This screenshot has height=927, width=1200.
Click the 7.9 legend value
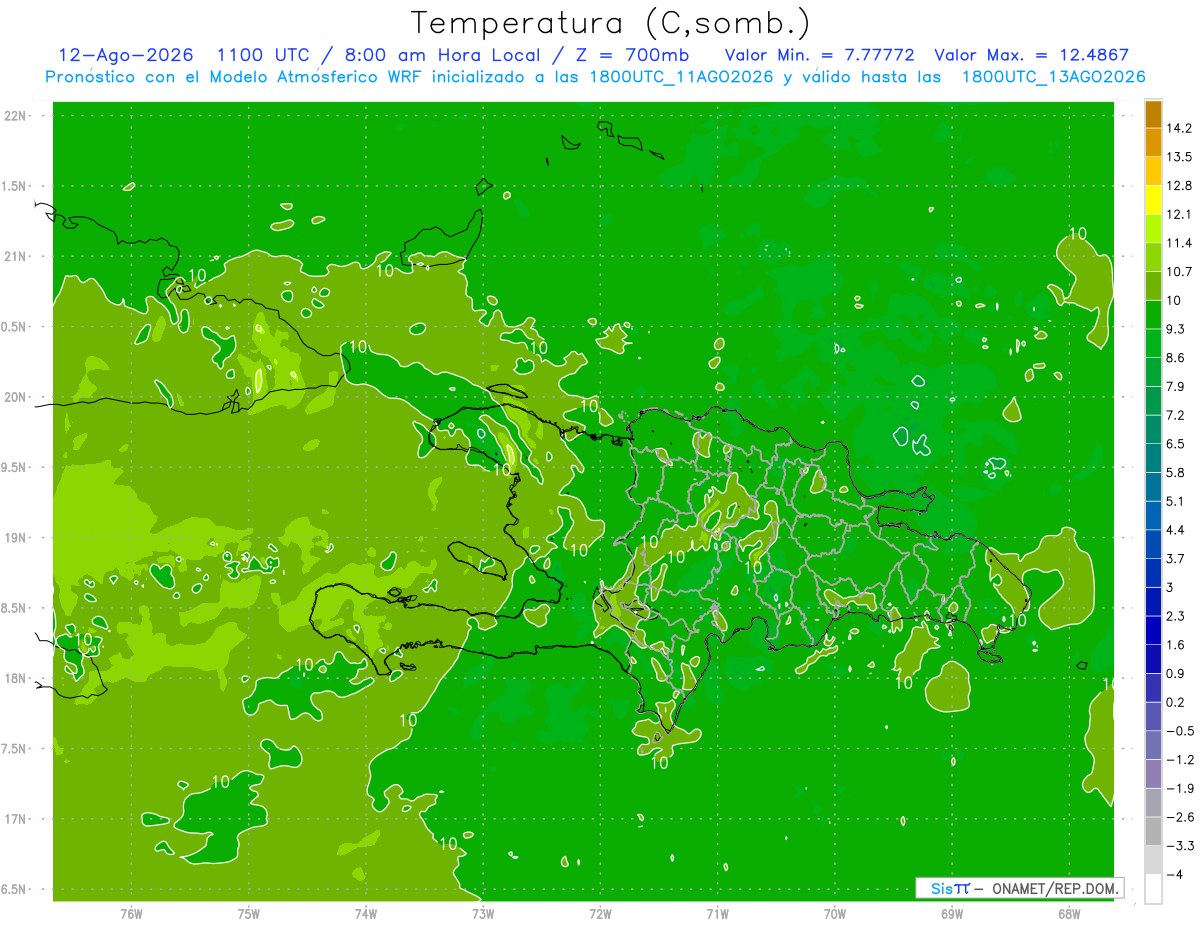[1177, 386]
